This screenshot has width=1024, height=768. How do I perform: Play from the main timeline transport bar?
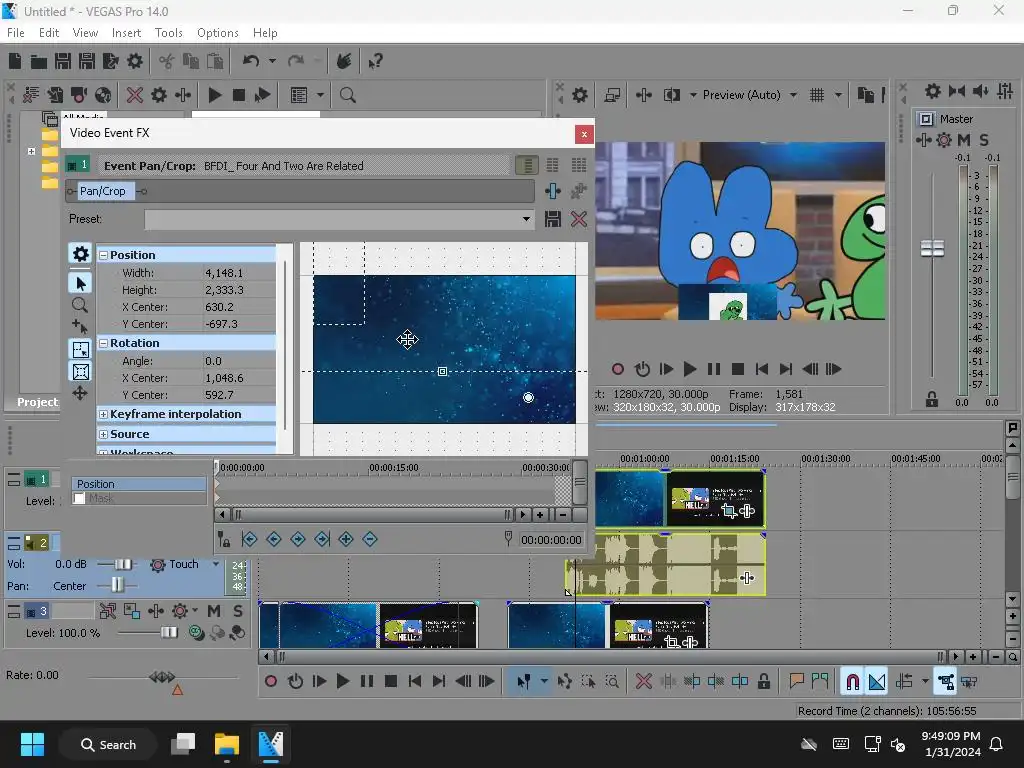pyautogui.click(x=342, y=682)
